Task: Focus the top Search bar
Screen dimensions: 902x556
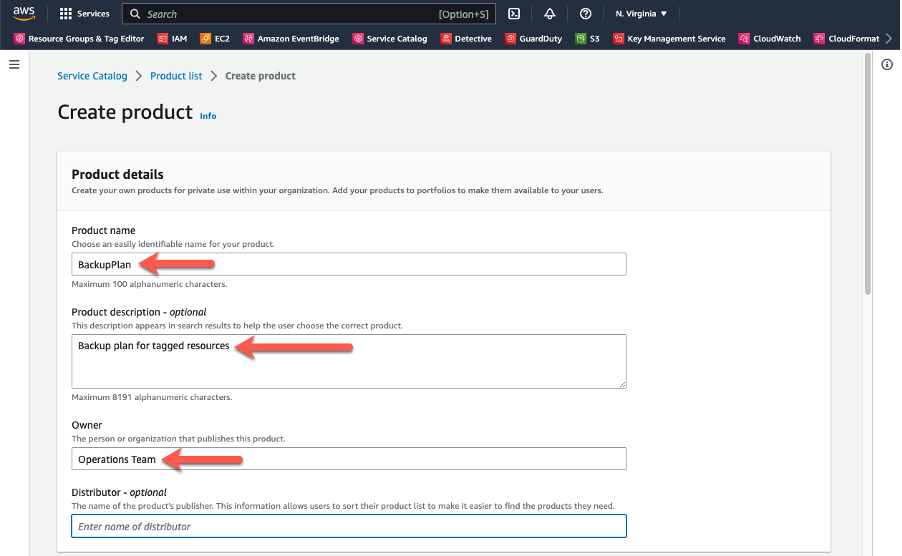Action: (308, 14)
